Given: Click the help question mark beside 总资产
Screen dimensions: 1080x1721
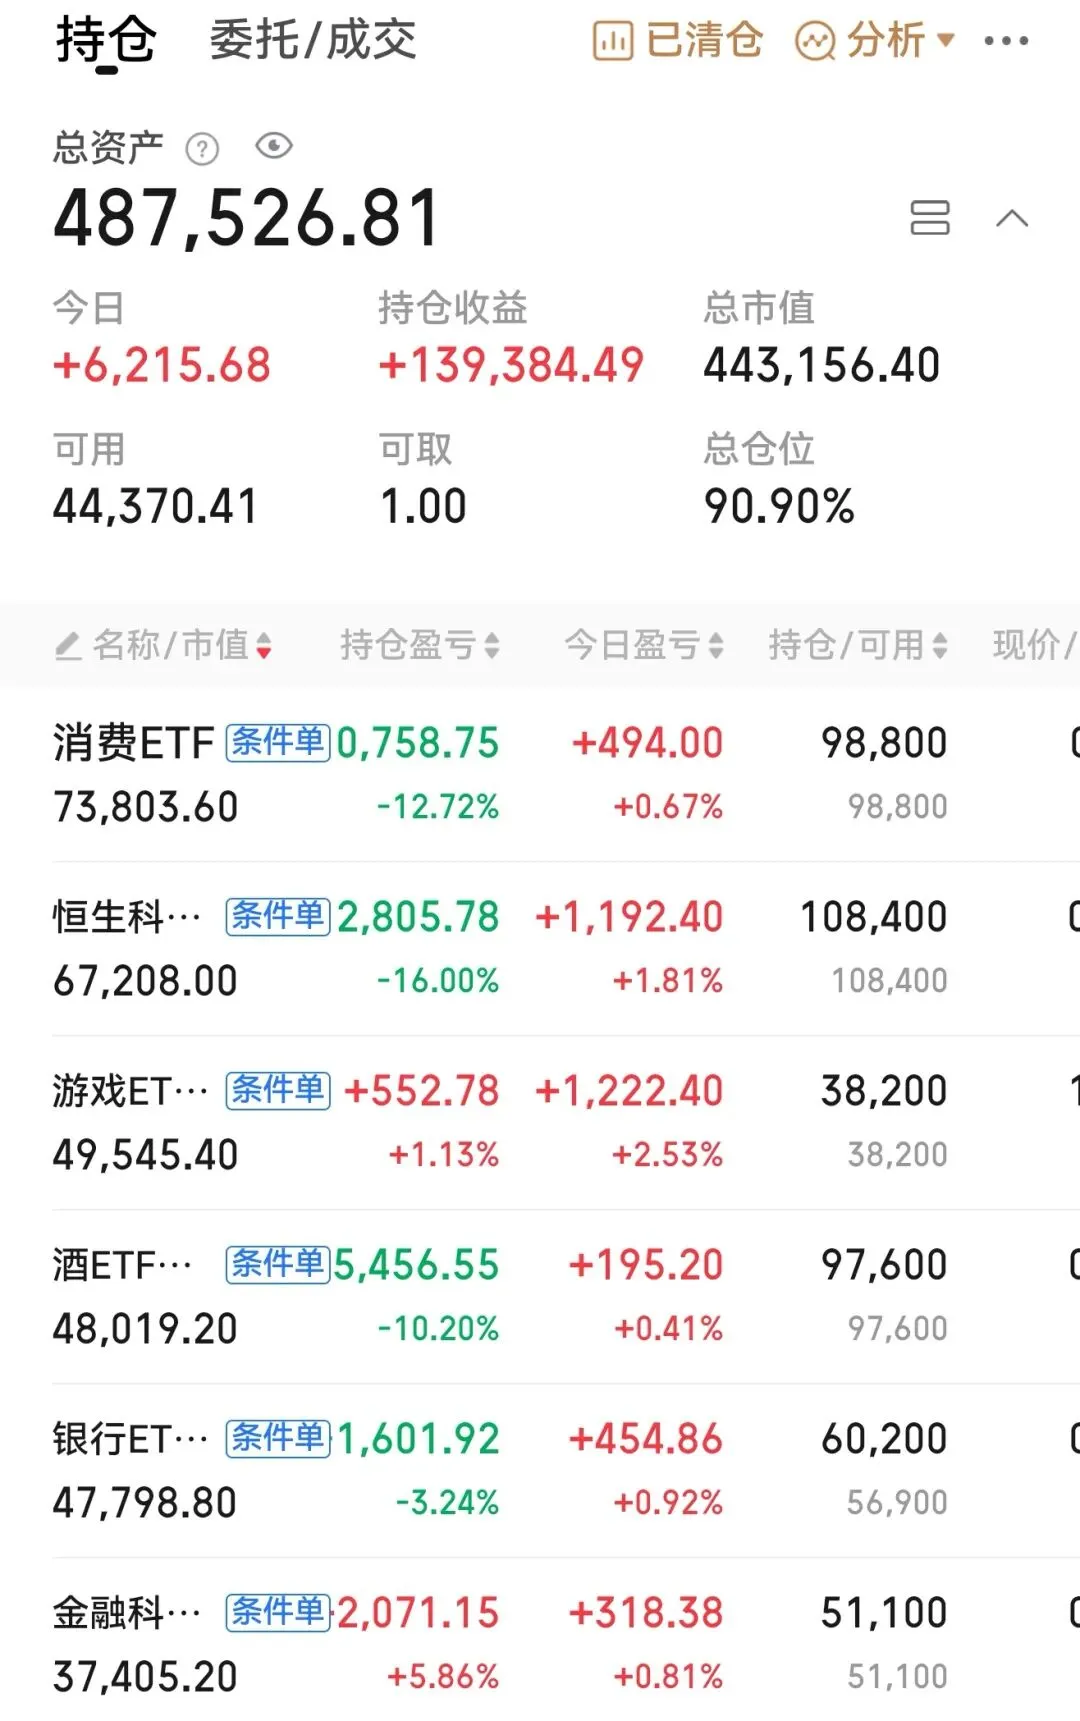Looking at the screenshot, I should pyautogui.click(x=202, y=149).
